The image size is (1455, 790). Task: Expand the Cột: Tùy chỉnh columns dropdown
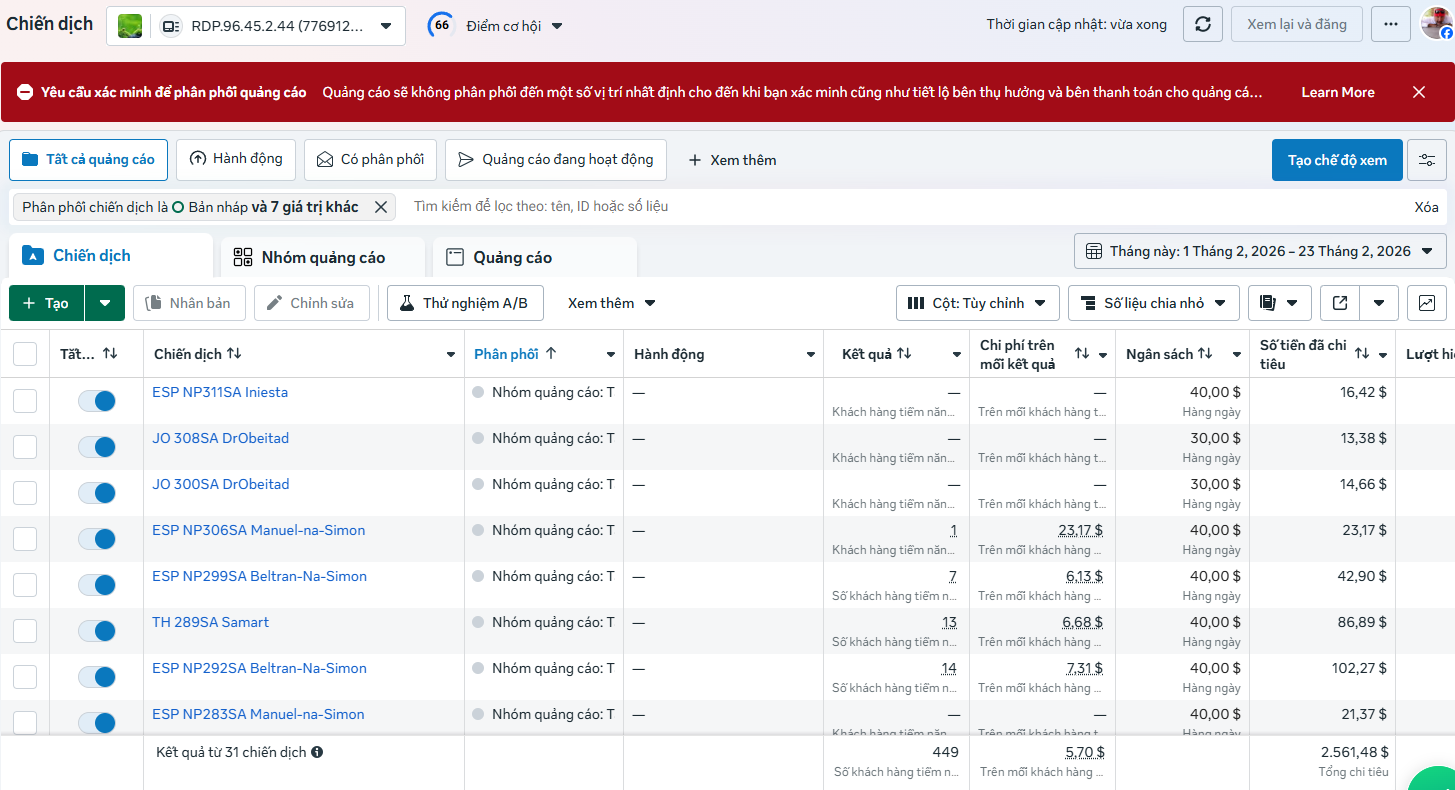977,303
